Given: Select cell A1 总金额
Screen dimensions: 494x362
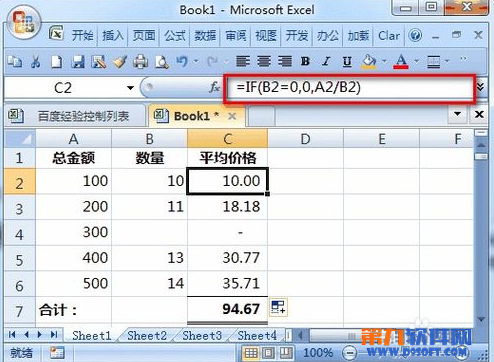Looking at the screenshot, I should [73, 158].
